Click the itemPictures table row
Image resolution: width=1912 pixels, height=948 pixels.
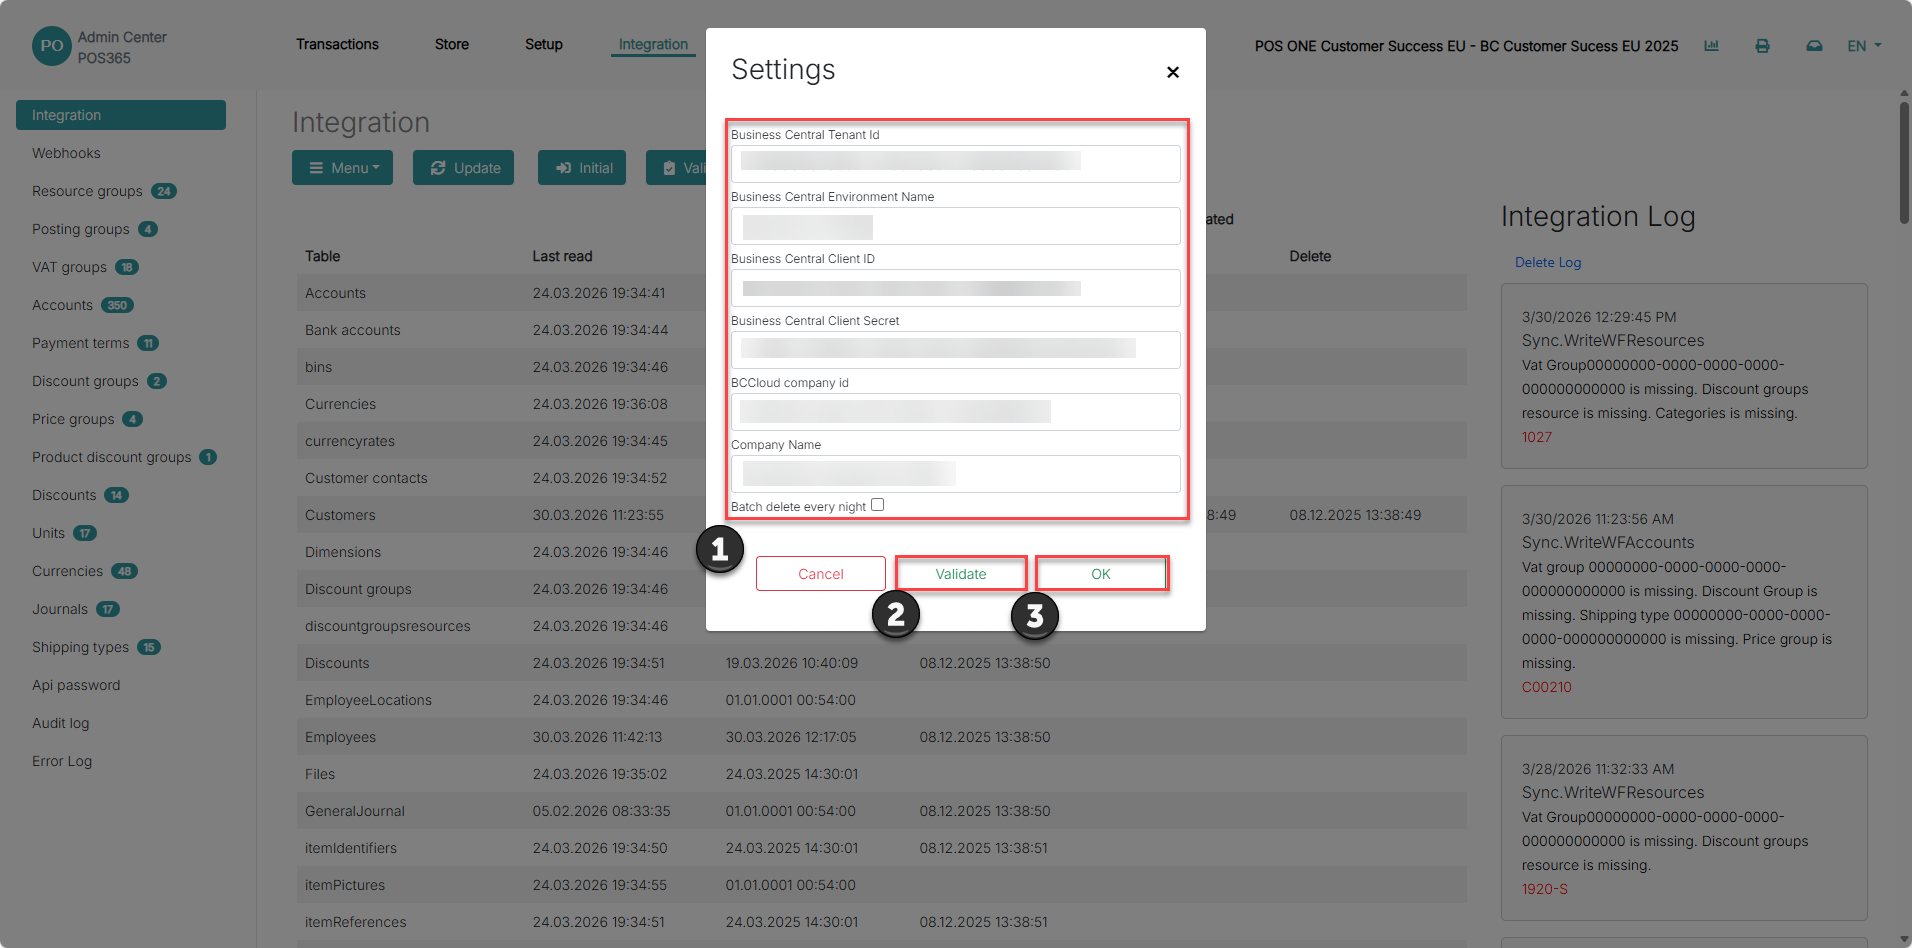882,885
